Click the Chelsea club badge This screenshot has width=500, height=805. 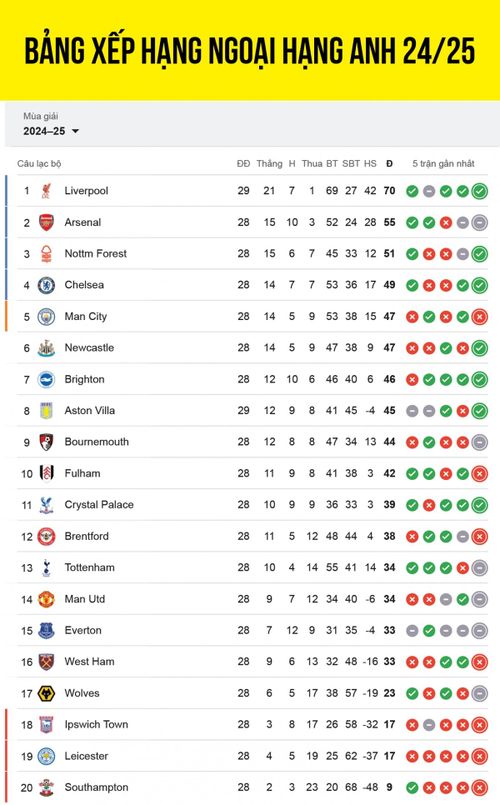[46, 285]
